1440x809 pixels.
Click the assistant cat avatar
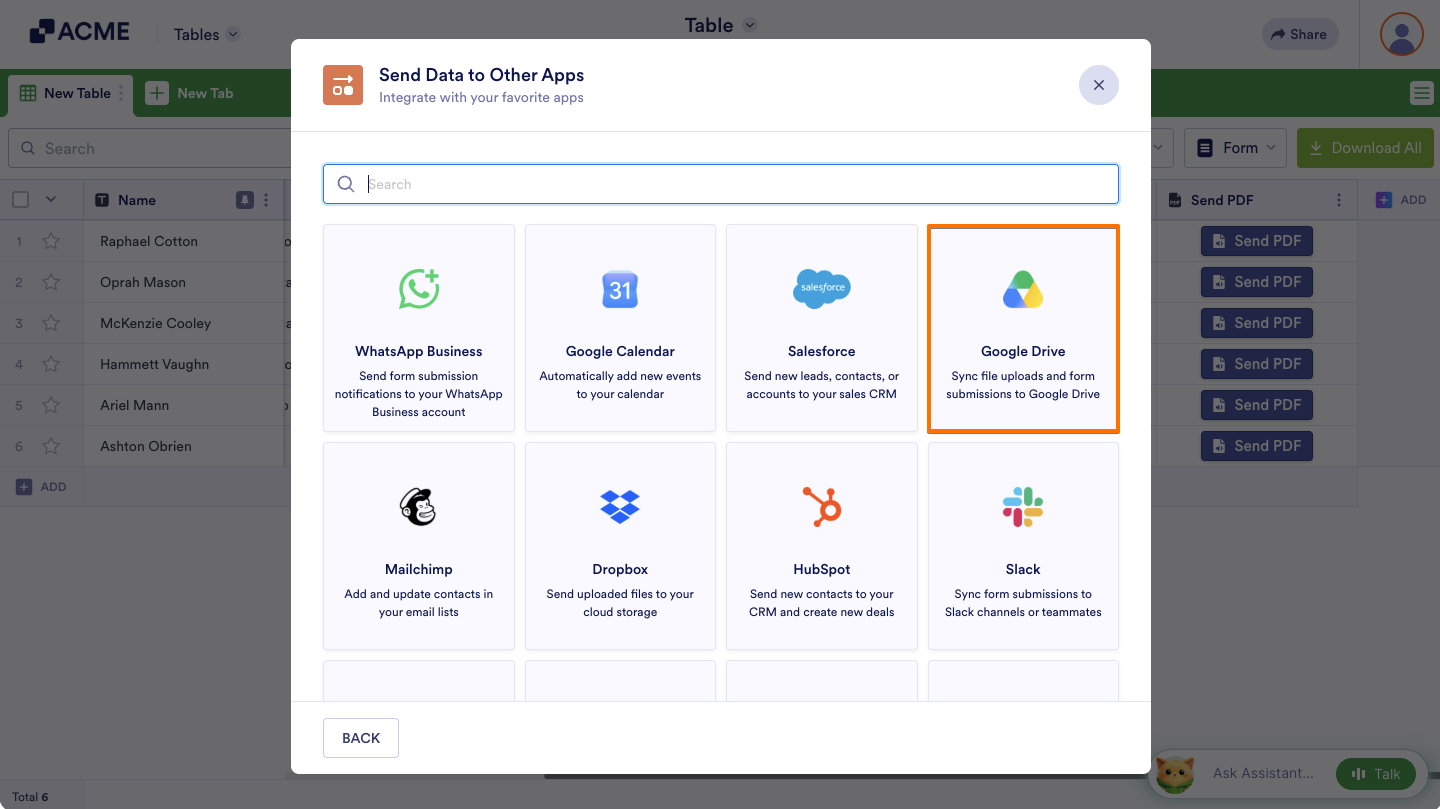1175,774
